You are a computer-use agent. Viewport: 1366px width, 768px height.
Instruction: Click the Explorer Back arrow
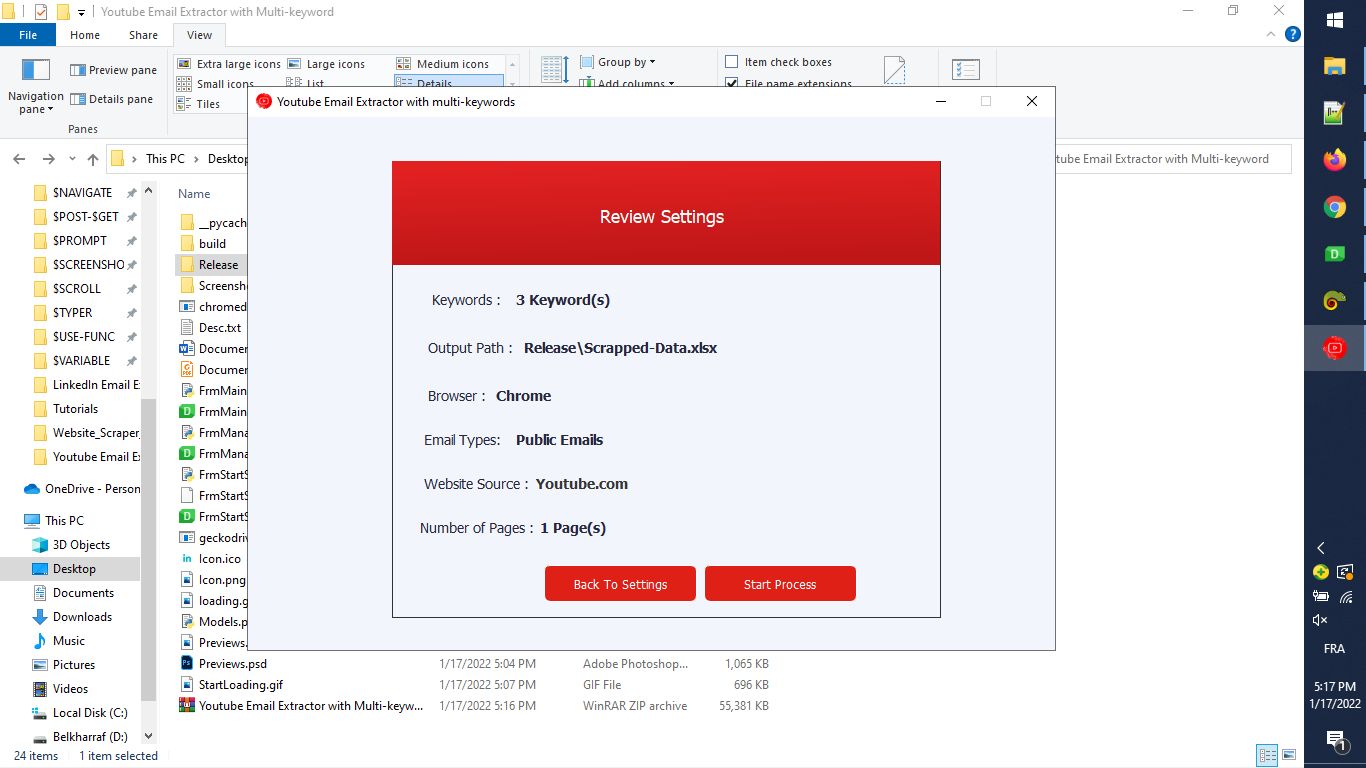click(19, 159)
